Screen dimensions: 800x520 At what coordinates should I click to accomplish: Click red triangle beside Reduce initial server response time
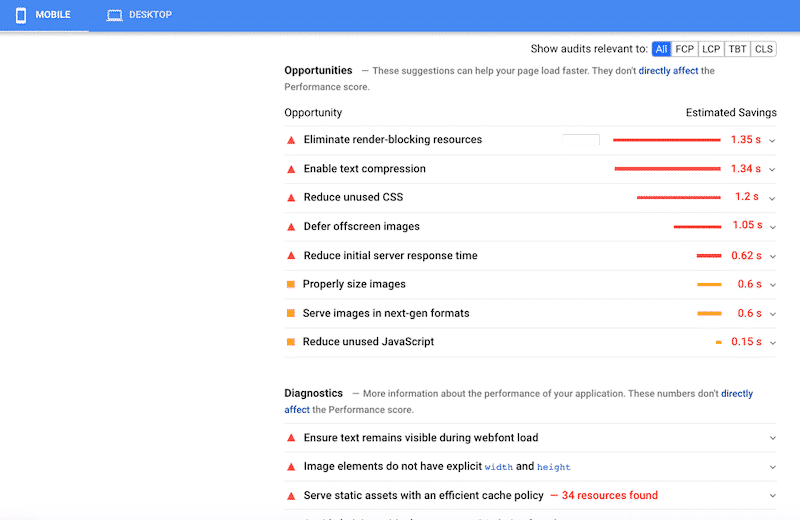pos(291,256)
